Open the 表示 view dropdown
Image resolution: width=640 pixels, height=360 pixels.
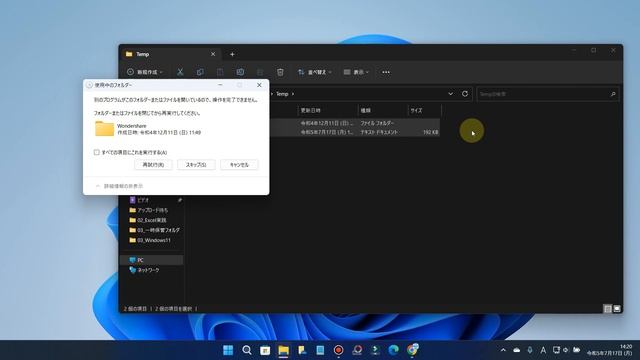[356, 72]
